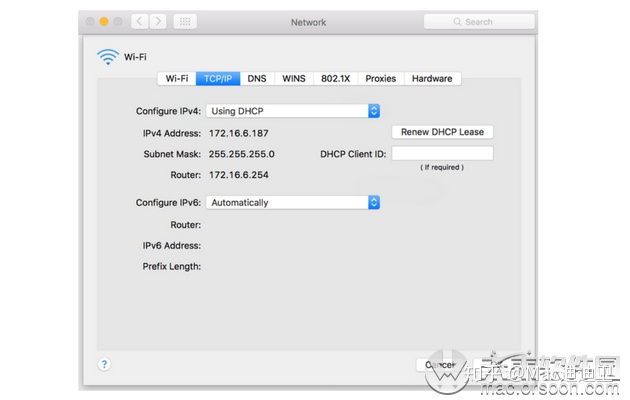Open the 802.1X tab
The width and height of the screenshot is (630, 400).
point(335,78)
